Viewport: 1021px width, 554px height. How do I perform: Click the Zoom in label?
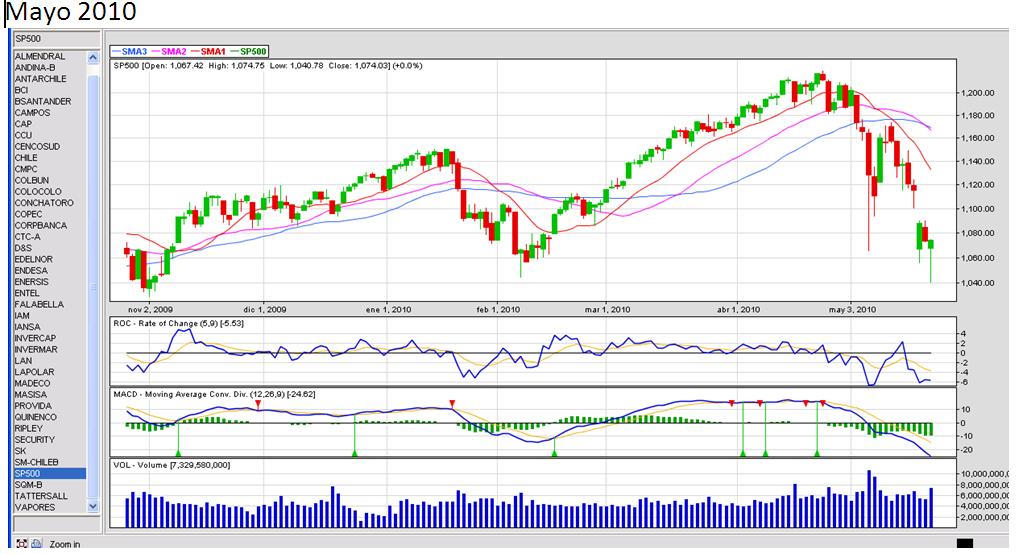point(64,544)
